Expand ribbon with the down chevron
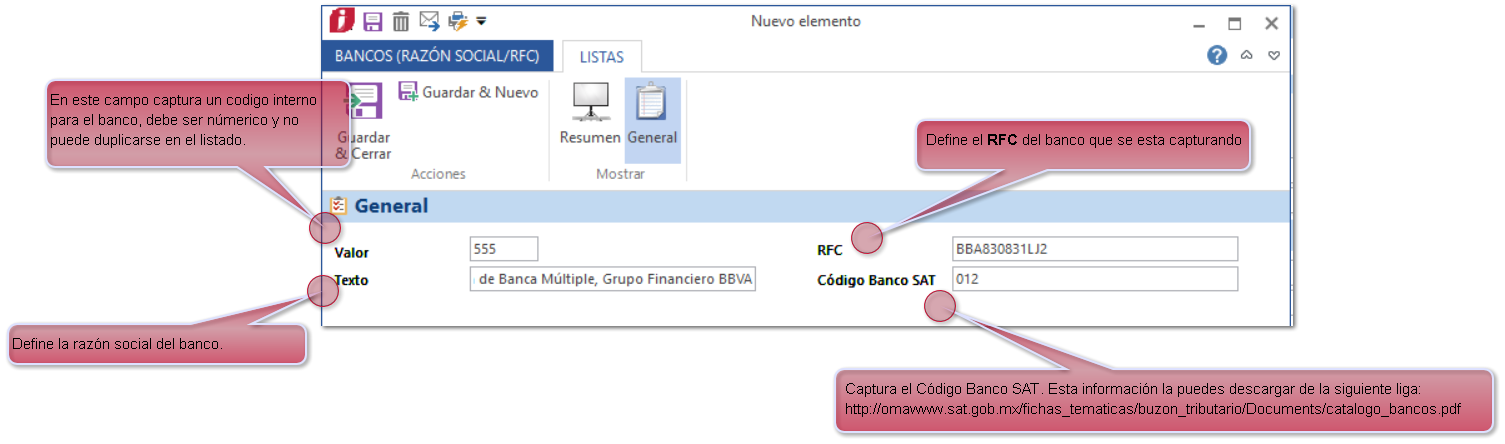 tap(1274, 56)
